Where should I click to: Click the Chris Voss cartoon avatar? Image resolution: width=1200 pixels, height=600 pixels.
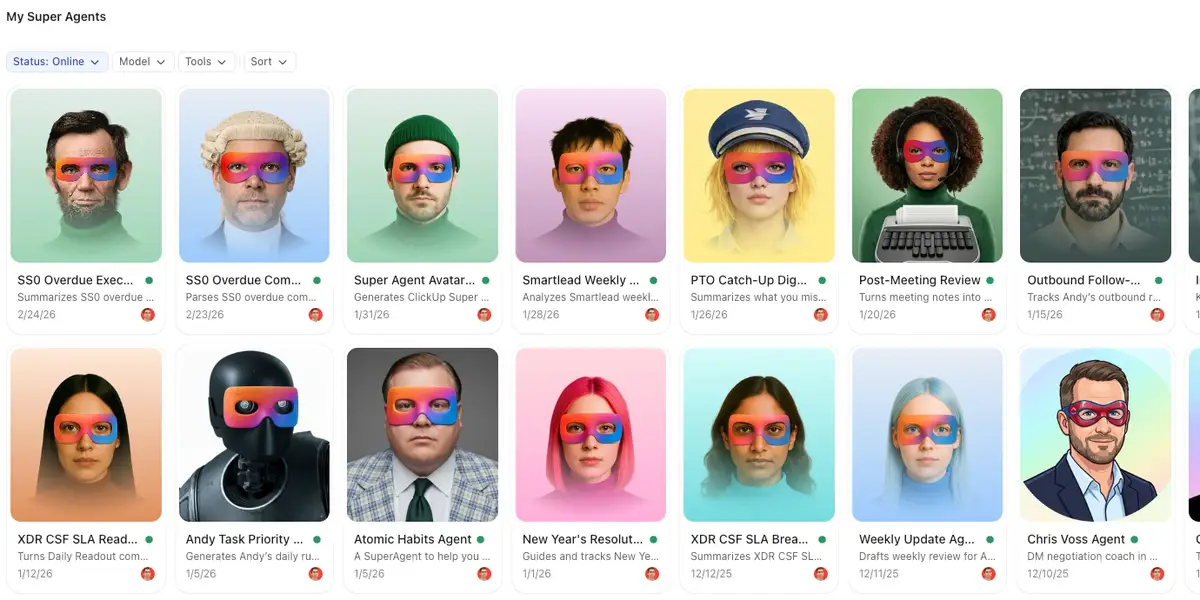[x=1095, y=435]
